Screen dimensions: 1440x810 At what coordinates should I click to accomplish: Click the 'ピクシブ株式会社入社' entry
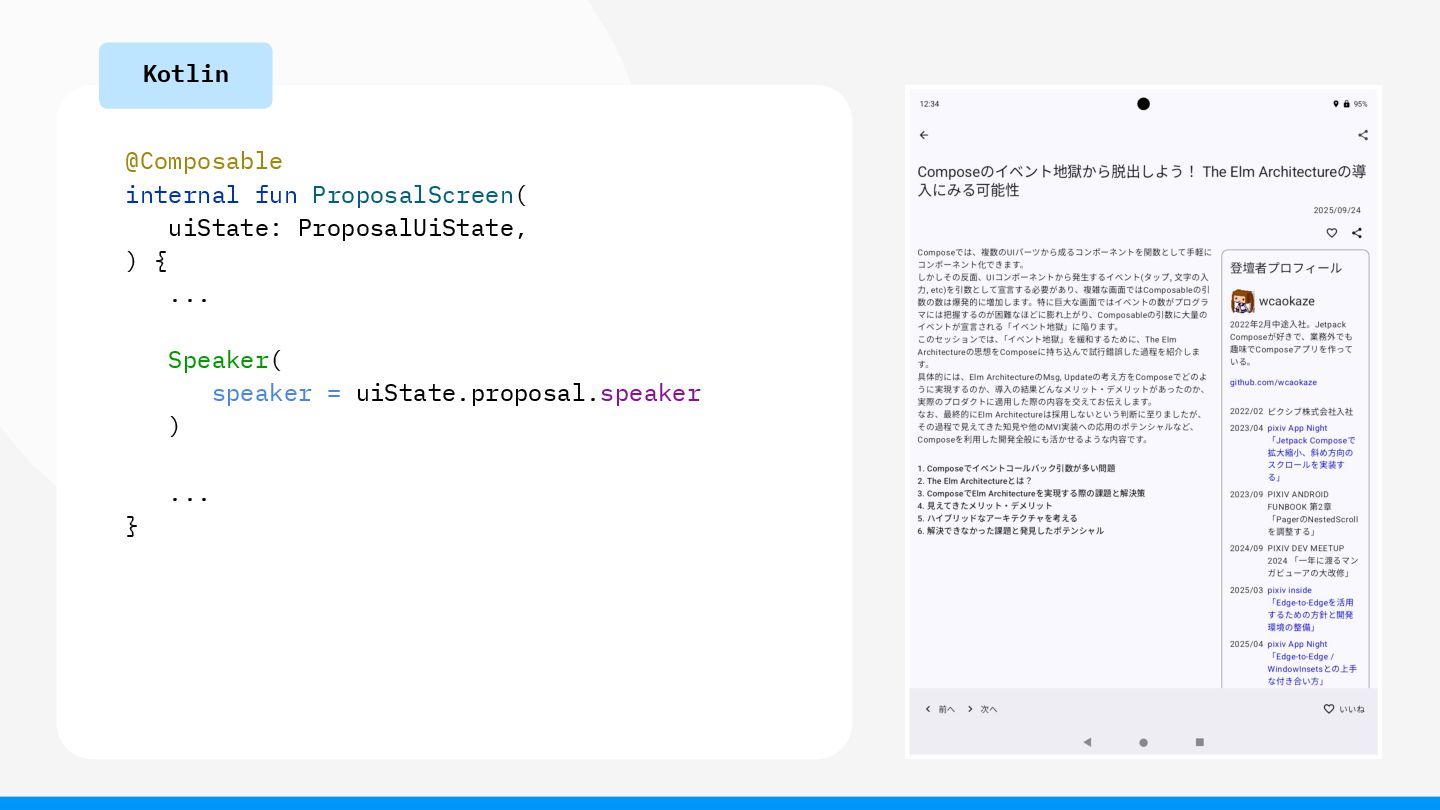(1310, 411)
